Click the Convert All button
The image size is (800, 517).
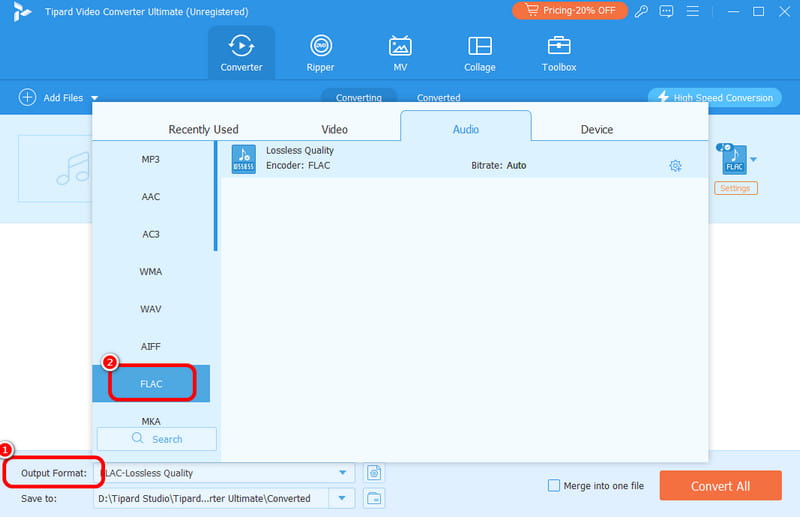(x=720, y=485)
